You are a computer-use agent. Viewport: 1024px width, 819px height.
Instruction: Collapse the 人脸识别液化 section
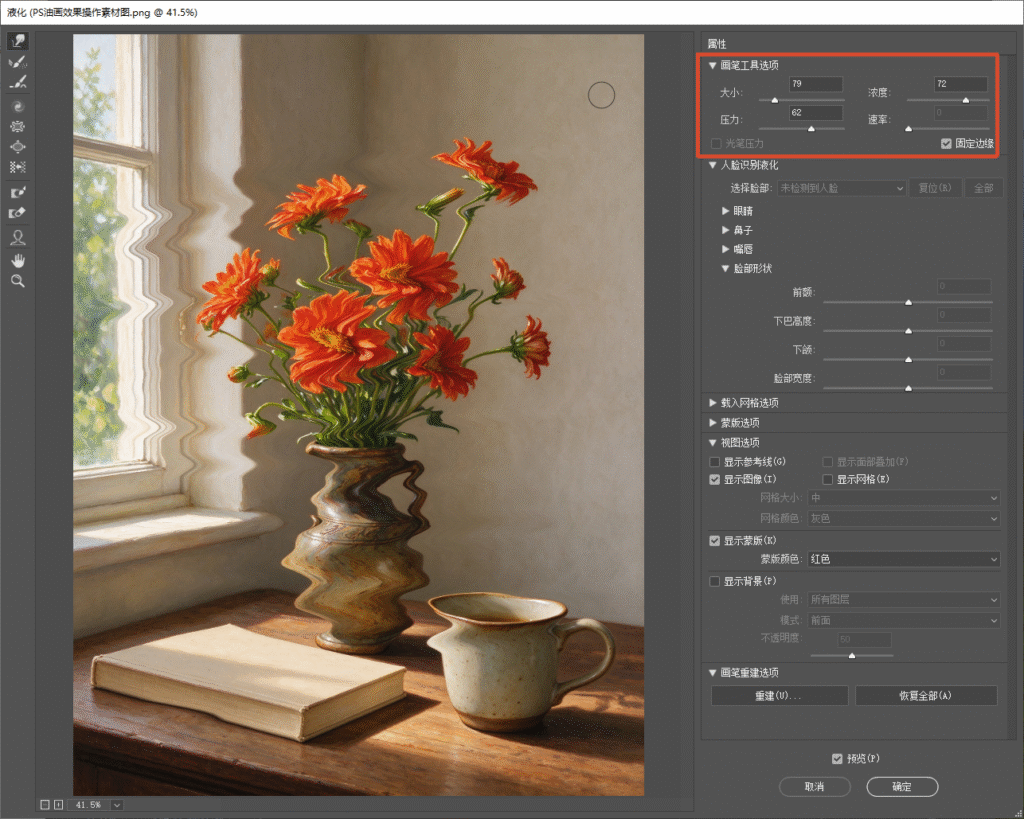712,165
